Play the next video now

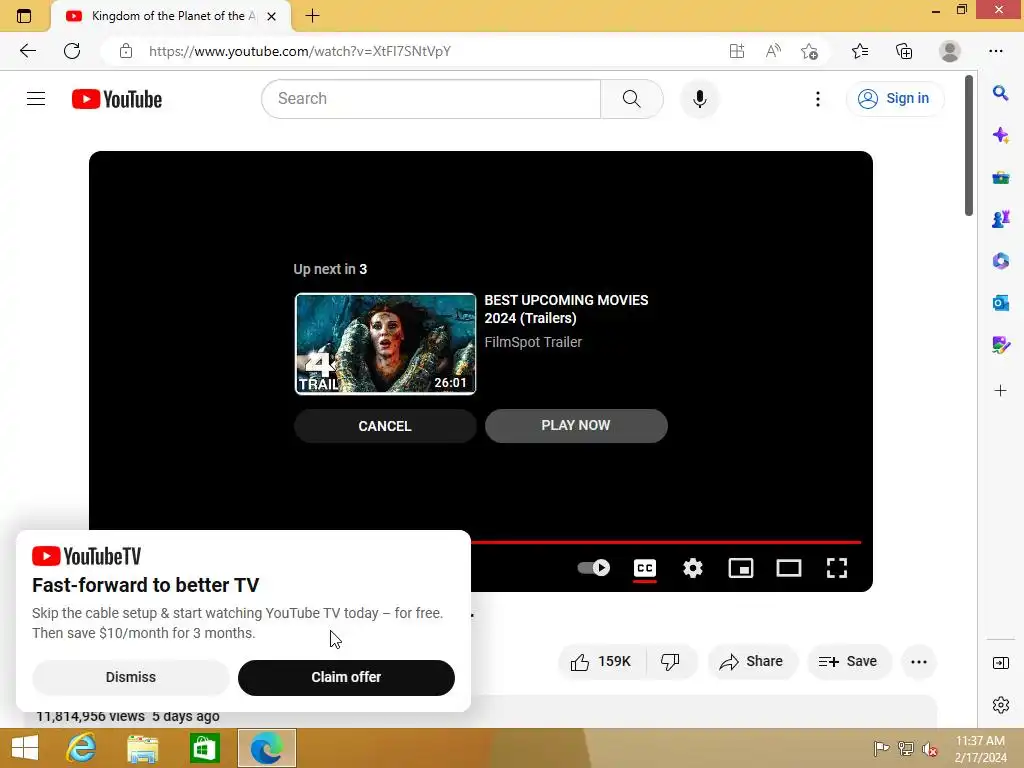tap(576, 426)
